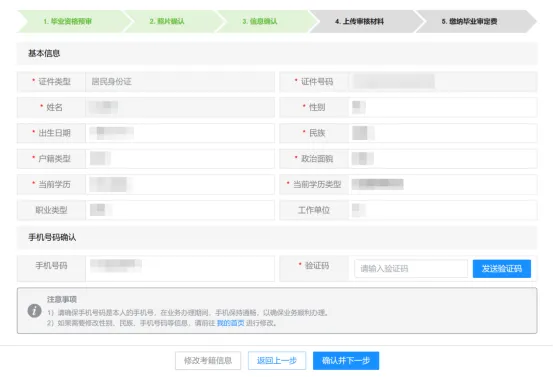Image resolution: width=554 pixels, height=377 pixels.
Task: Click the 政治面貌 field value
Action: click(x=443, y=159)
